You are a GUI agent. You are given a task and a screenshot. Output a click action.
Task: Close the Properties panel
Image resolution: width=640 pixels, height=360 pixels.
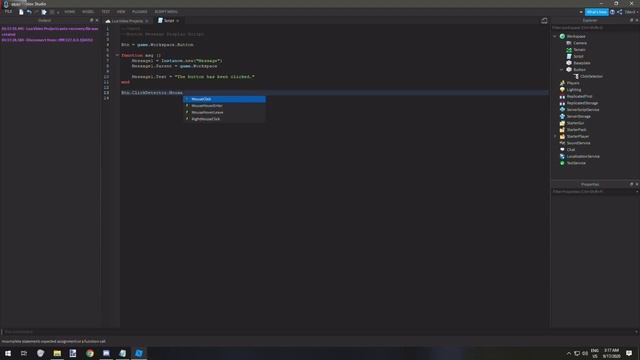coord(636,184)
